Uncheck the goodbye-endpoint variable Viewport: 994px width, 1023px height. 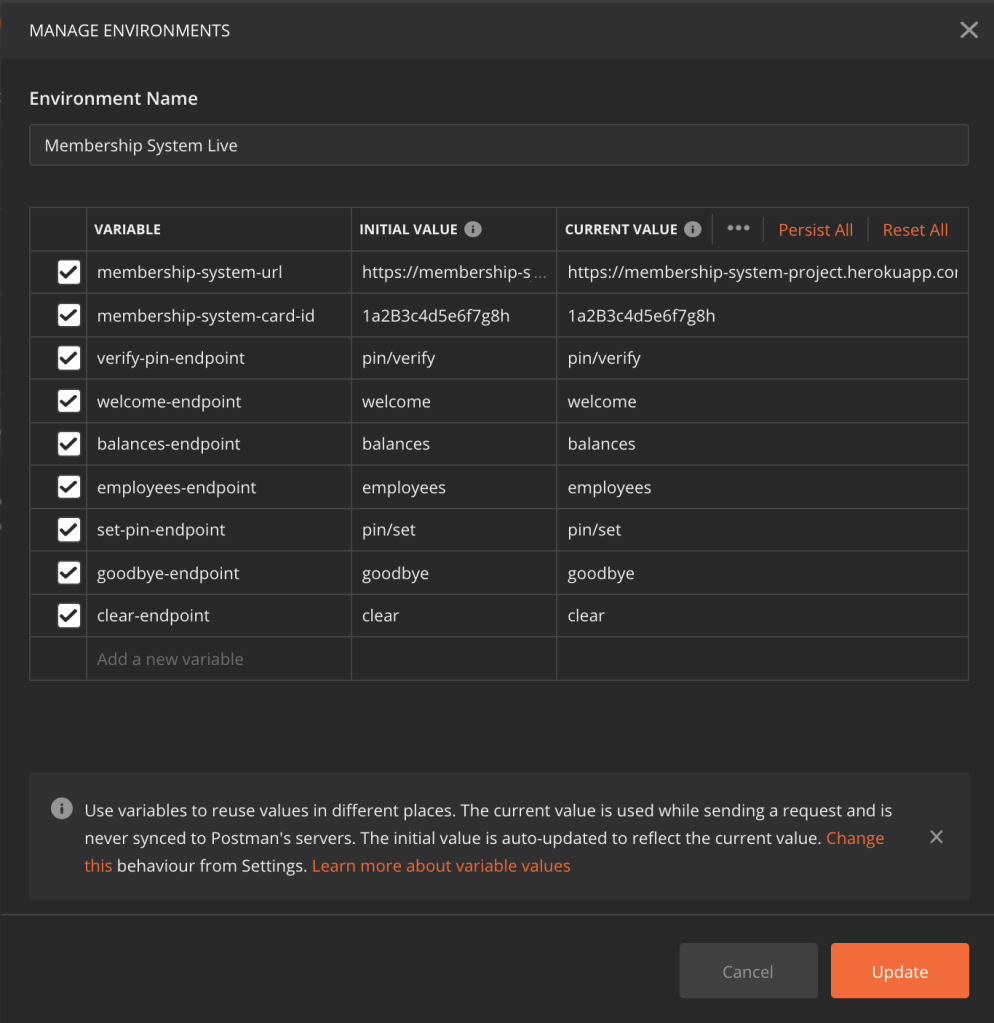[x=69, y=573]
